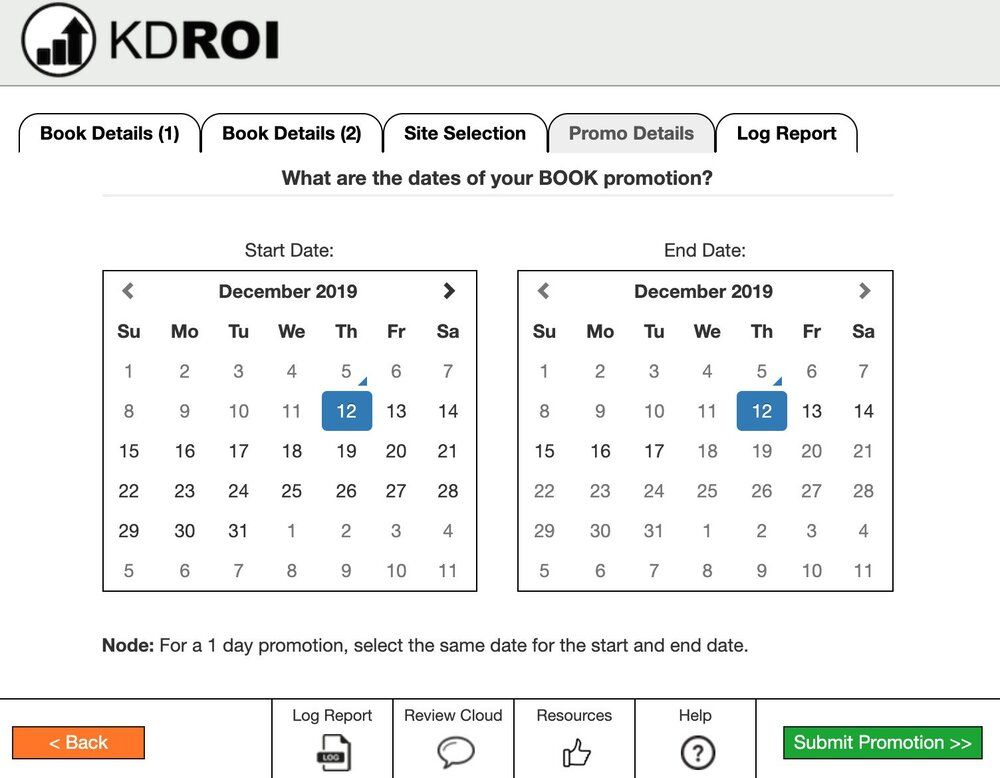Choose 25 in the Start Date calendar
Viewport: 1000px width, 778px height.
tap(291, 491)
